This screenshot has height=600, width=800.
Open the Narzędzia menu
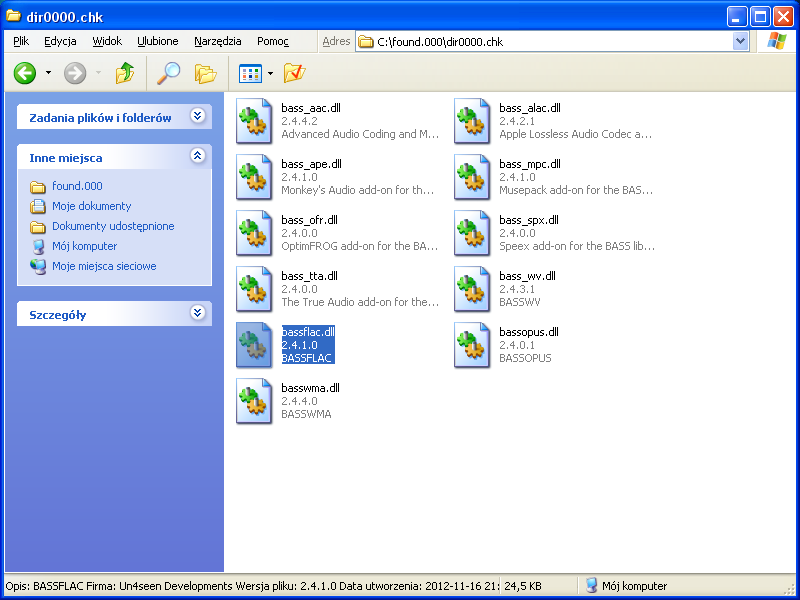(x=218, y=41)
